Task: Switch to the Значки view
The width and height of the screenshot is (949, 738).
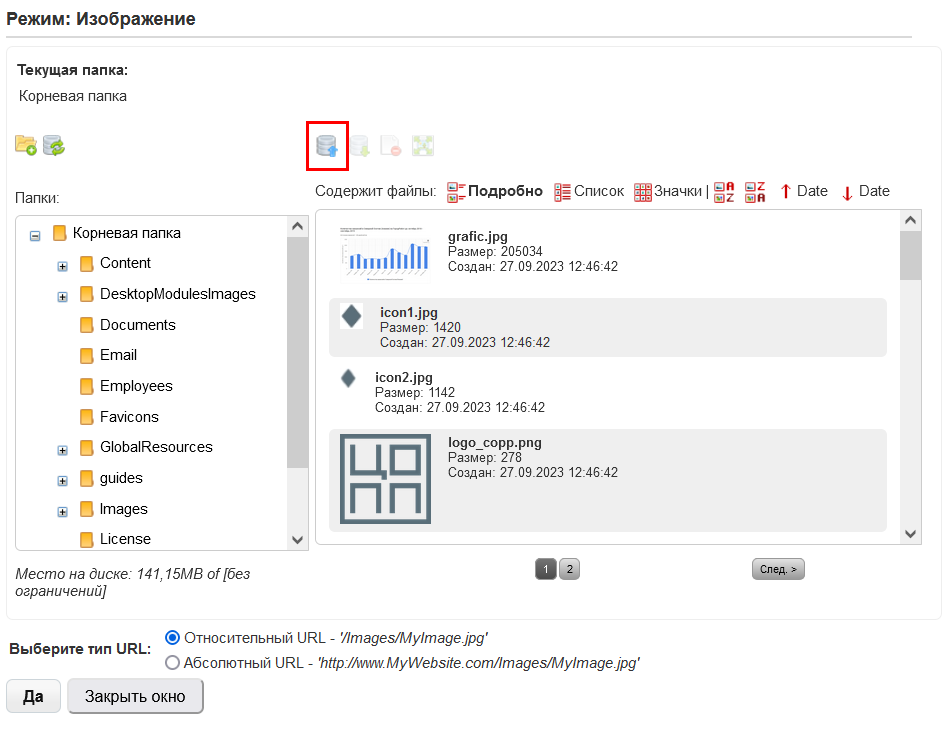Action: click(x=667, y=192)
